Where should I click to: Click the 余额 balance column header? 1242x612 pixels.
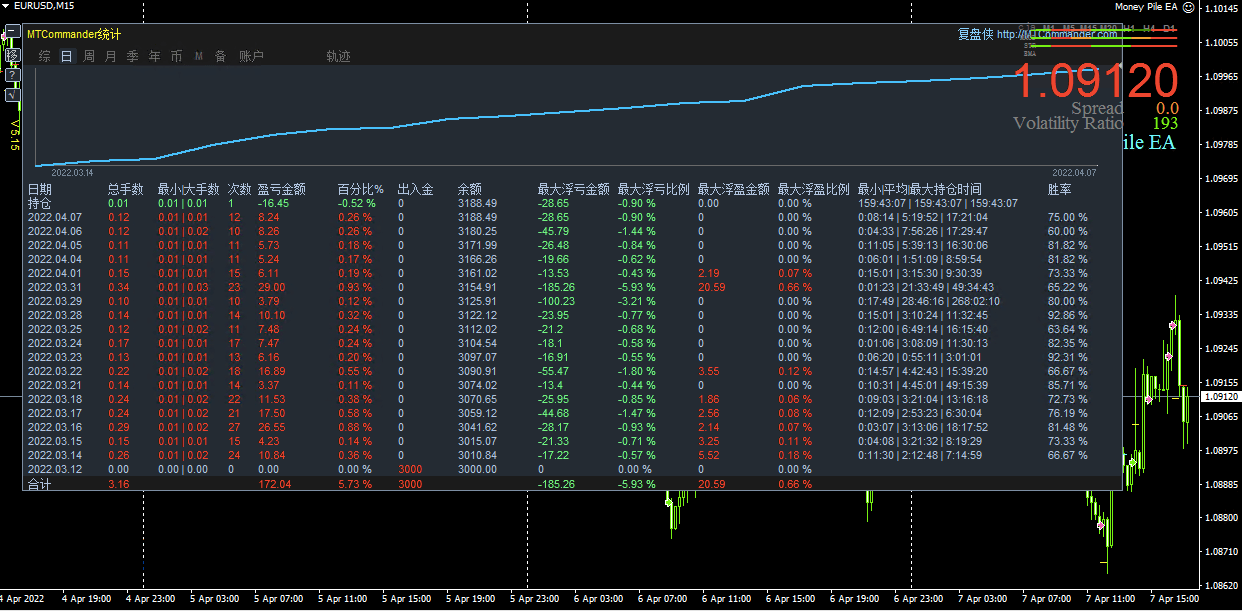[470, 189]
